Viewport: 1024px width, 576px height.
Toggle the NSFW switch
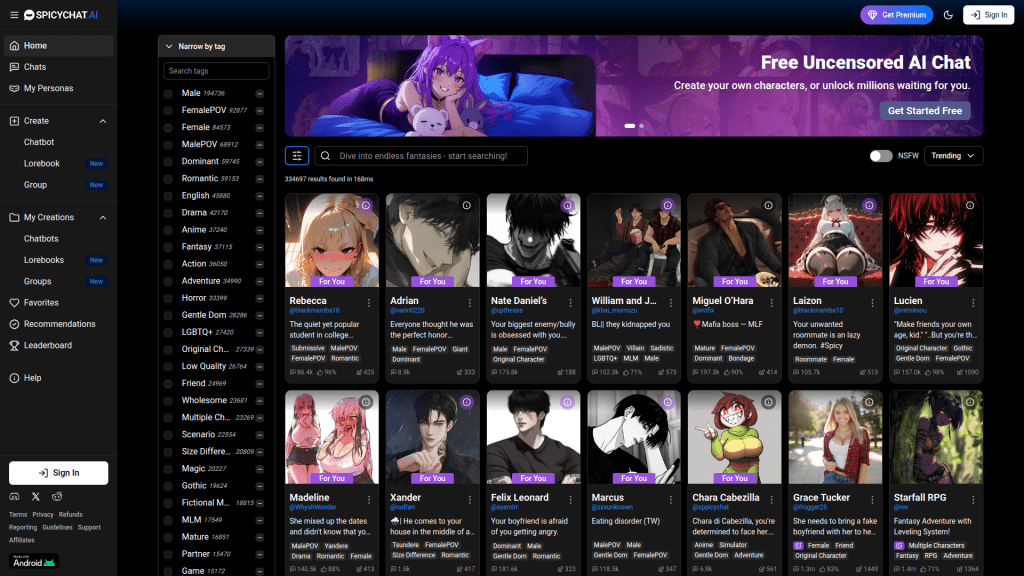880,156
